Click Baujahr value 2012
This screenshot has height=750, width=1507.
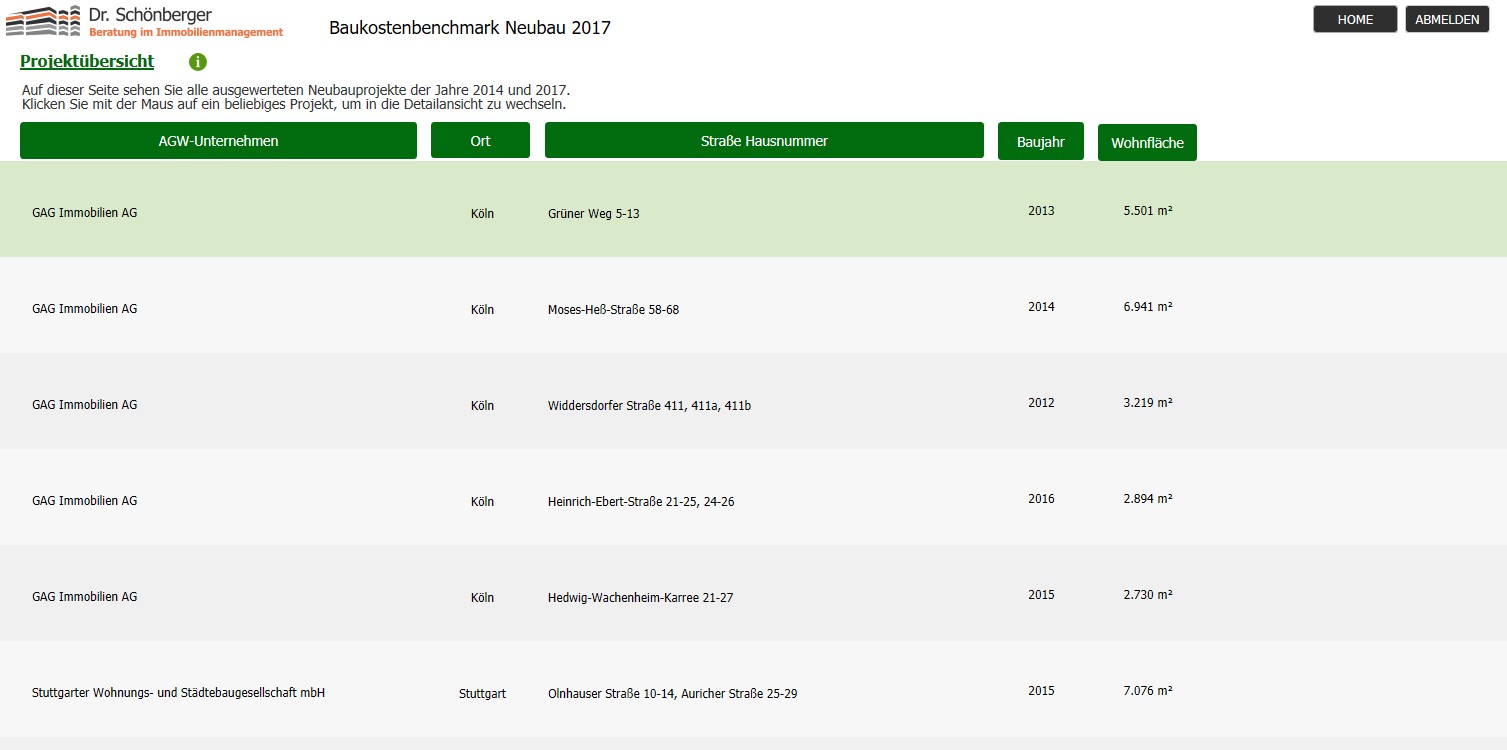tap(1041, 403)
